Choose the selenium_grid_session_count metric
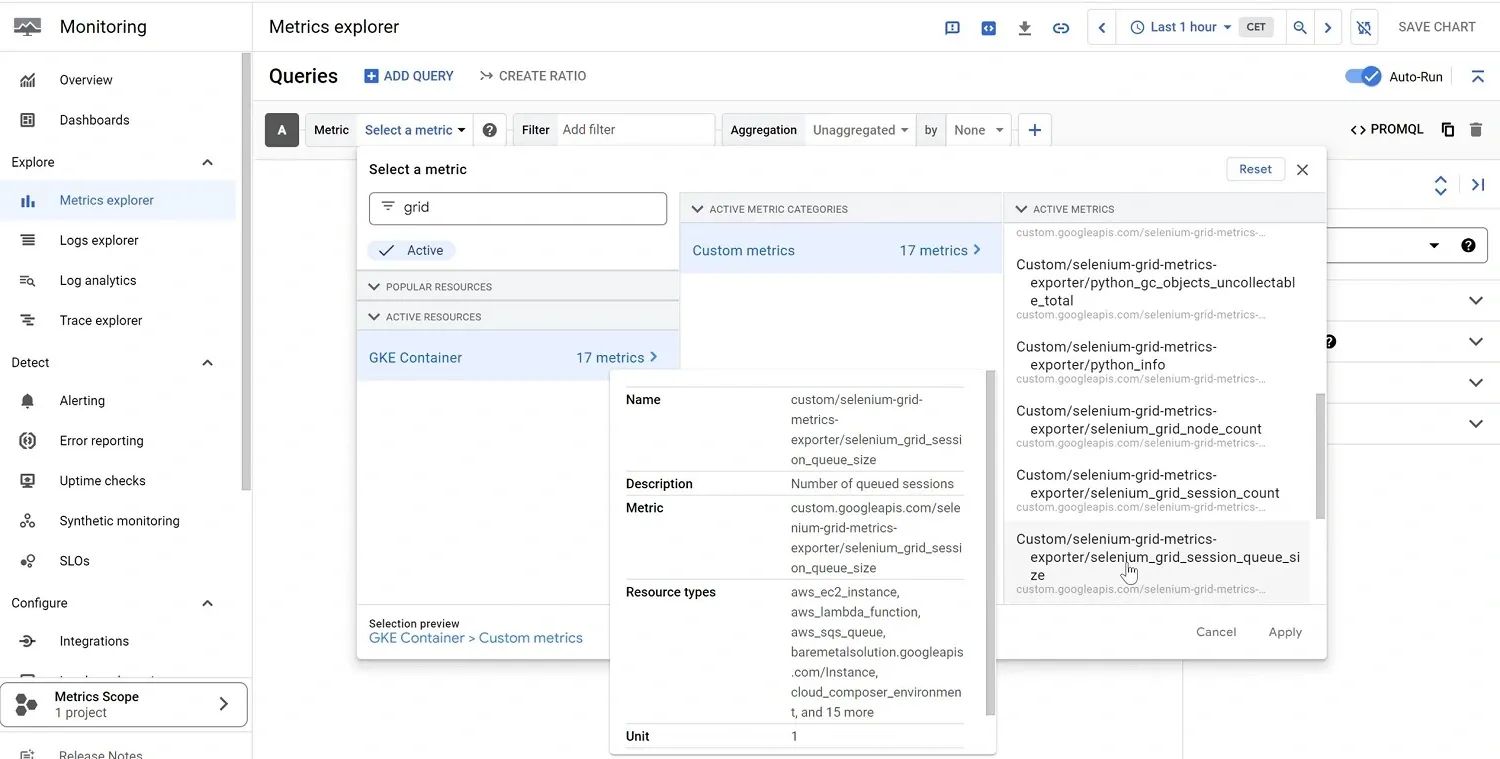Viewport: 1500px width, 759px height. pyautogui.click(x=1157, y=489)
